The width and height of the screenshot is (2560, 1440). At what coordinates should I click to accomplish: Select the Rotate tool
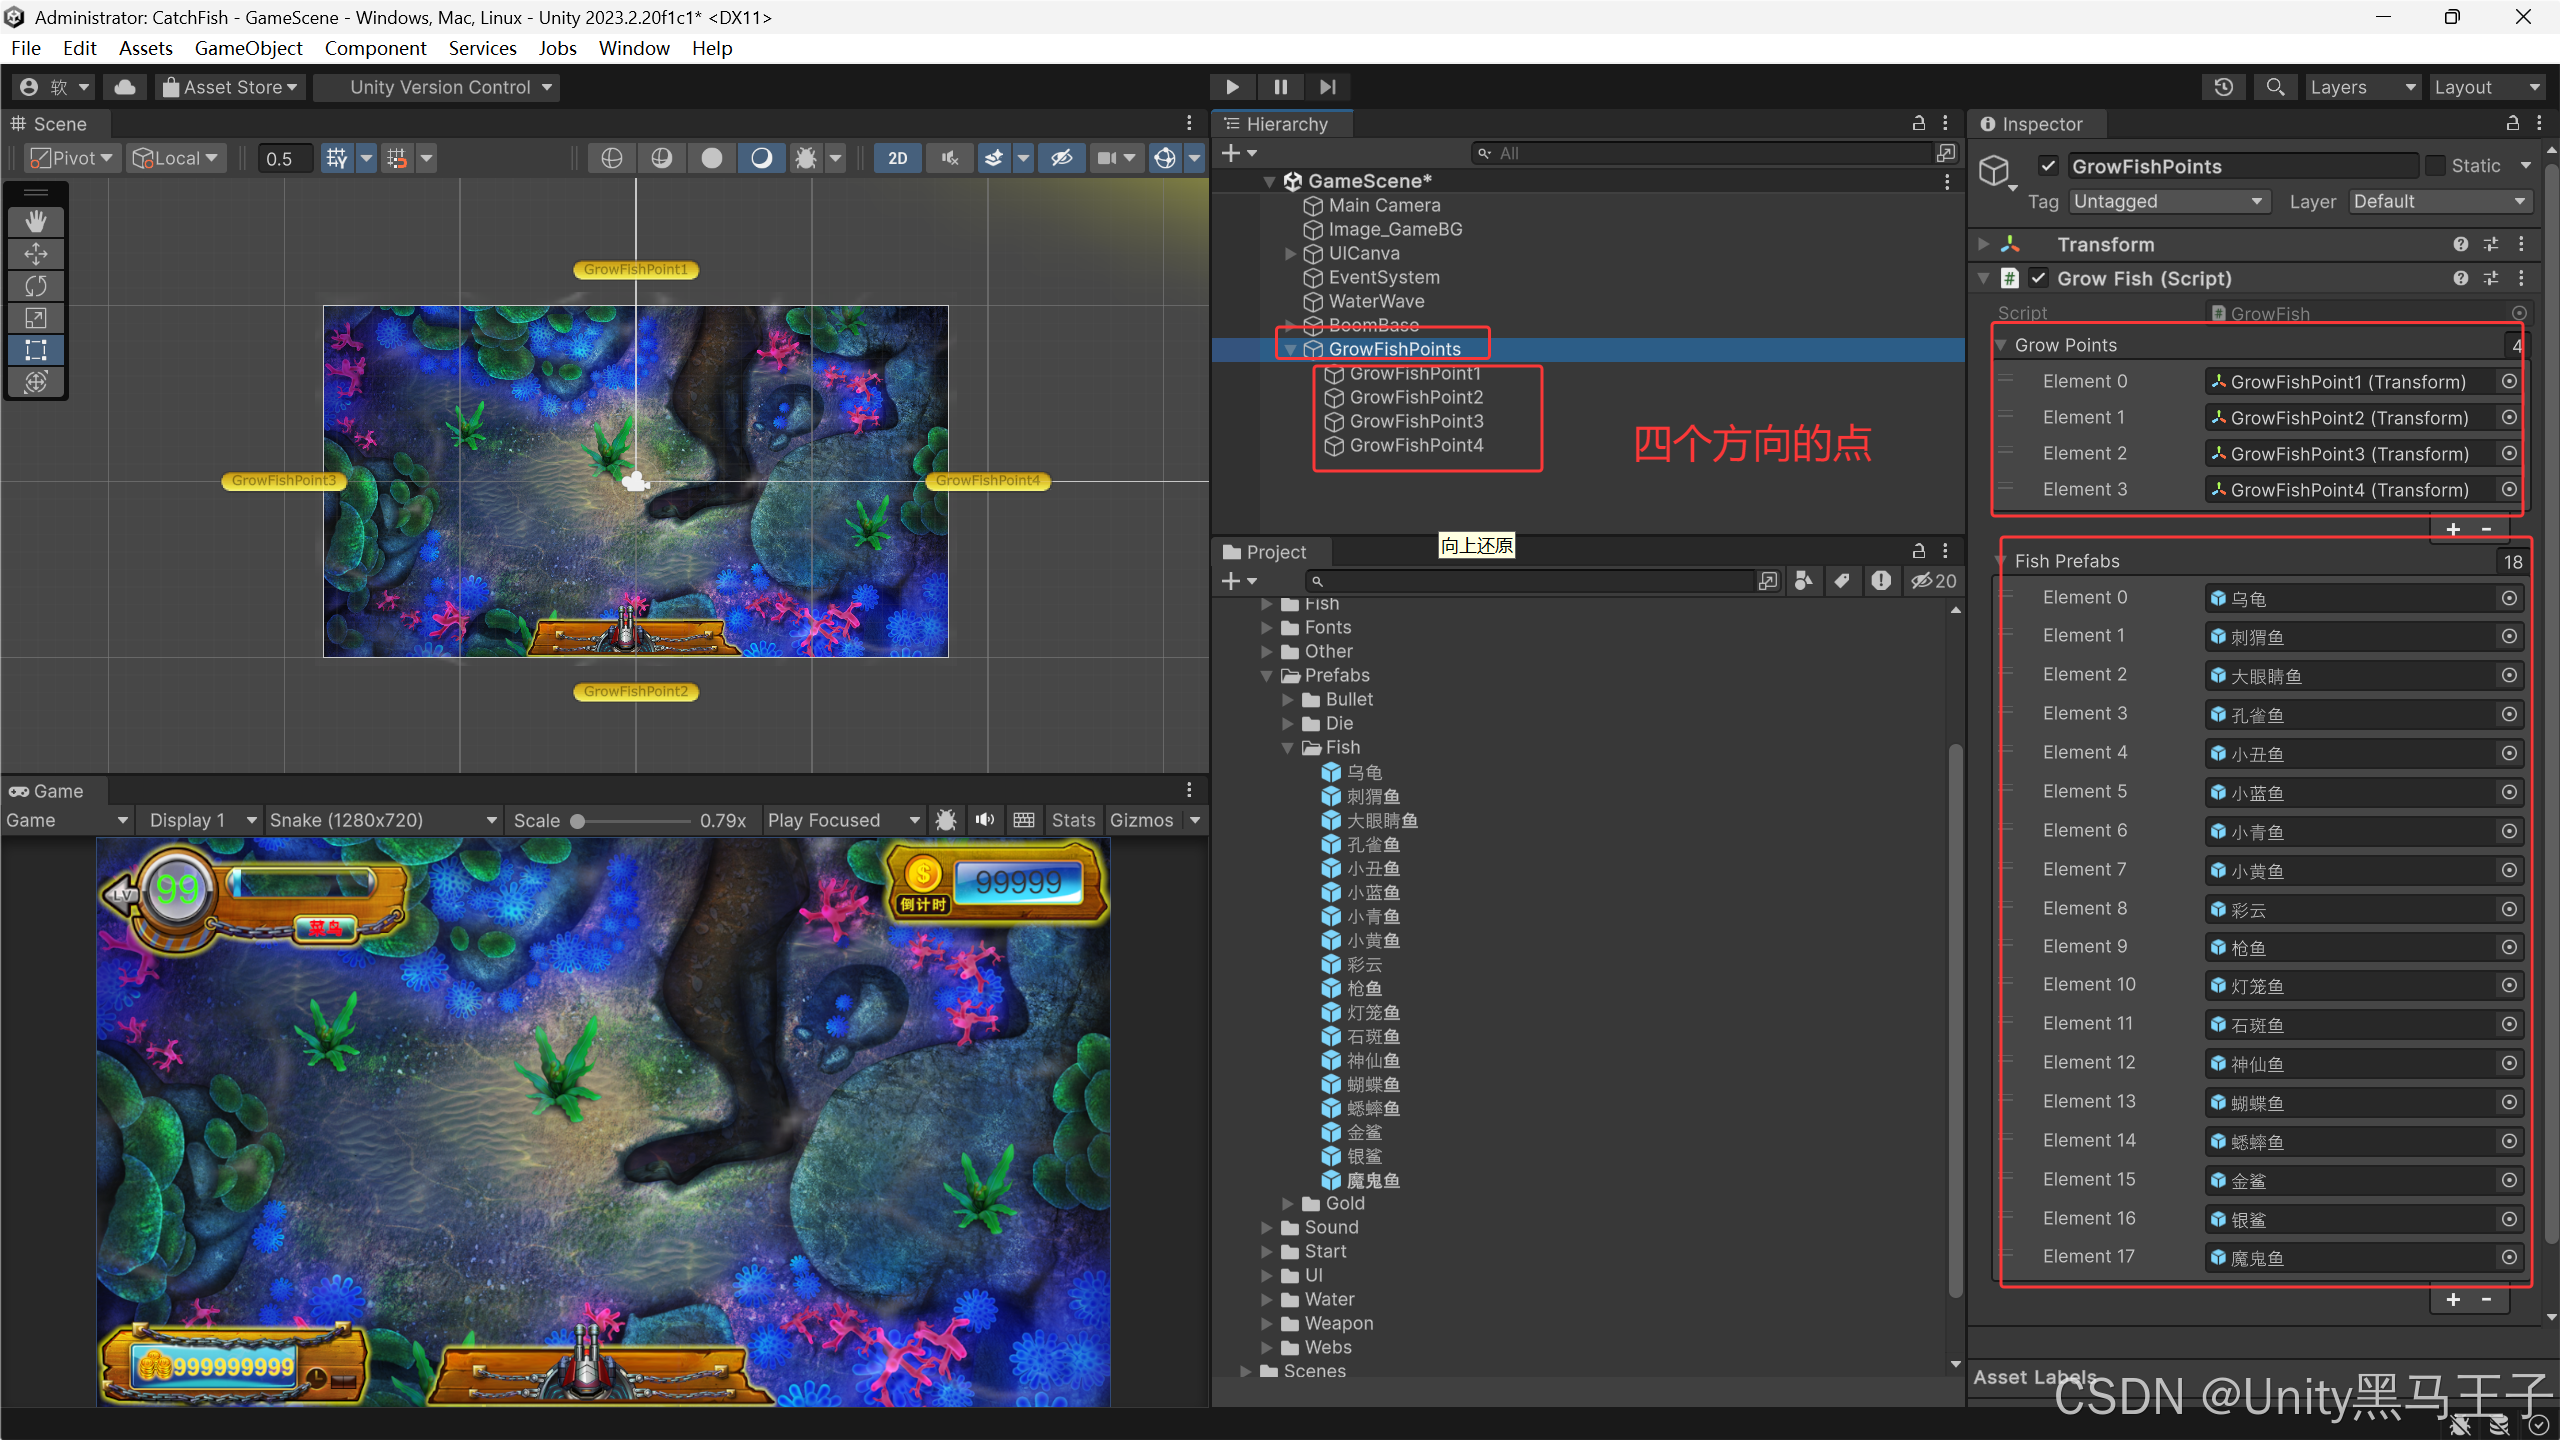pyautogui.click(x=36, y=286)
